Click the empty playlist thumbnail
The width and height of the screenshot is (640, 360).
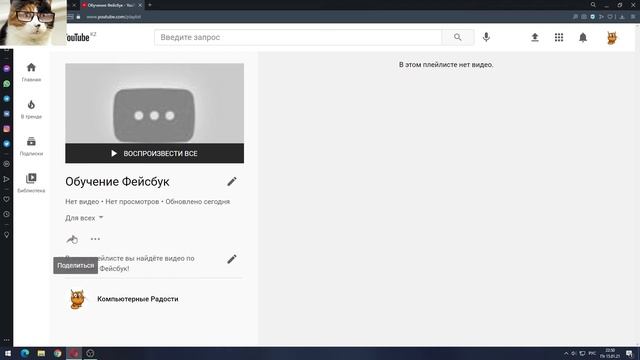pos(155,103)
